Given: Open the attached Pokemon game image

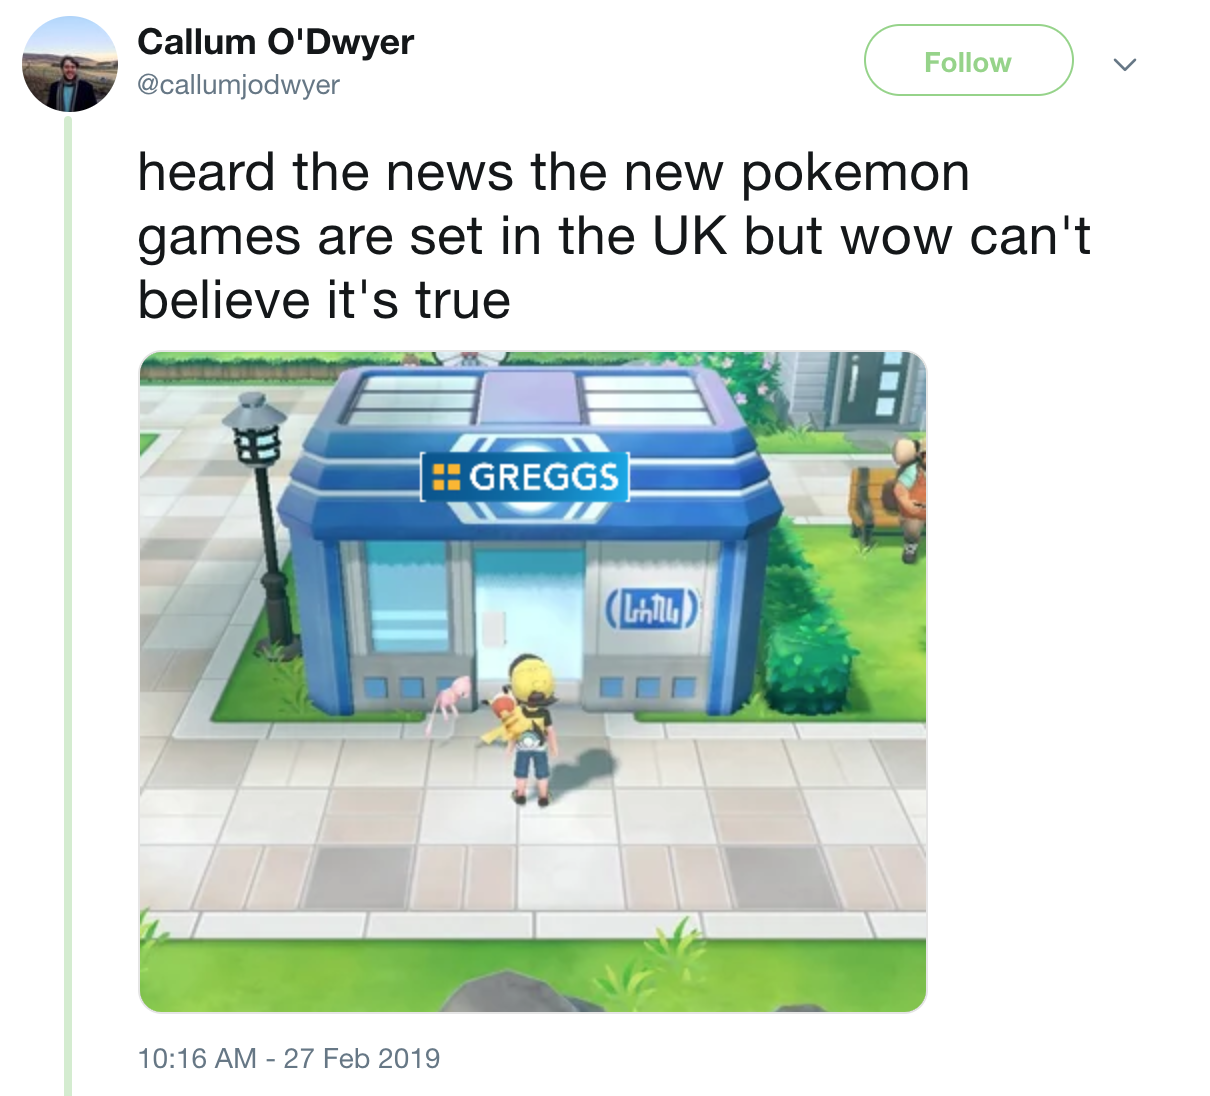Looking at the screenshot, I should (533, 682).
